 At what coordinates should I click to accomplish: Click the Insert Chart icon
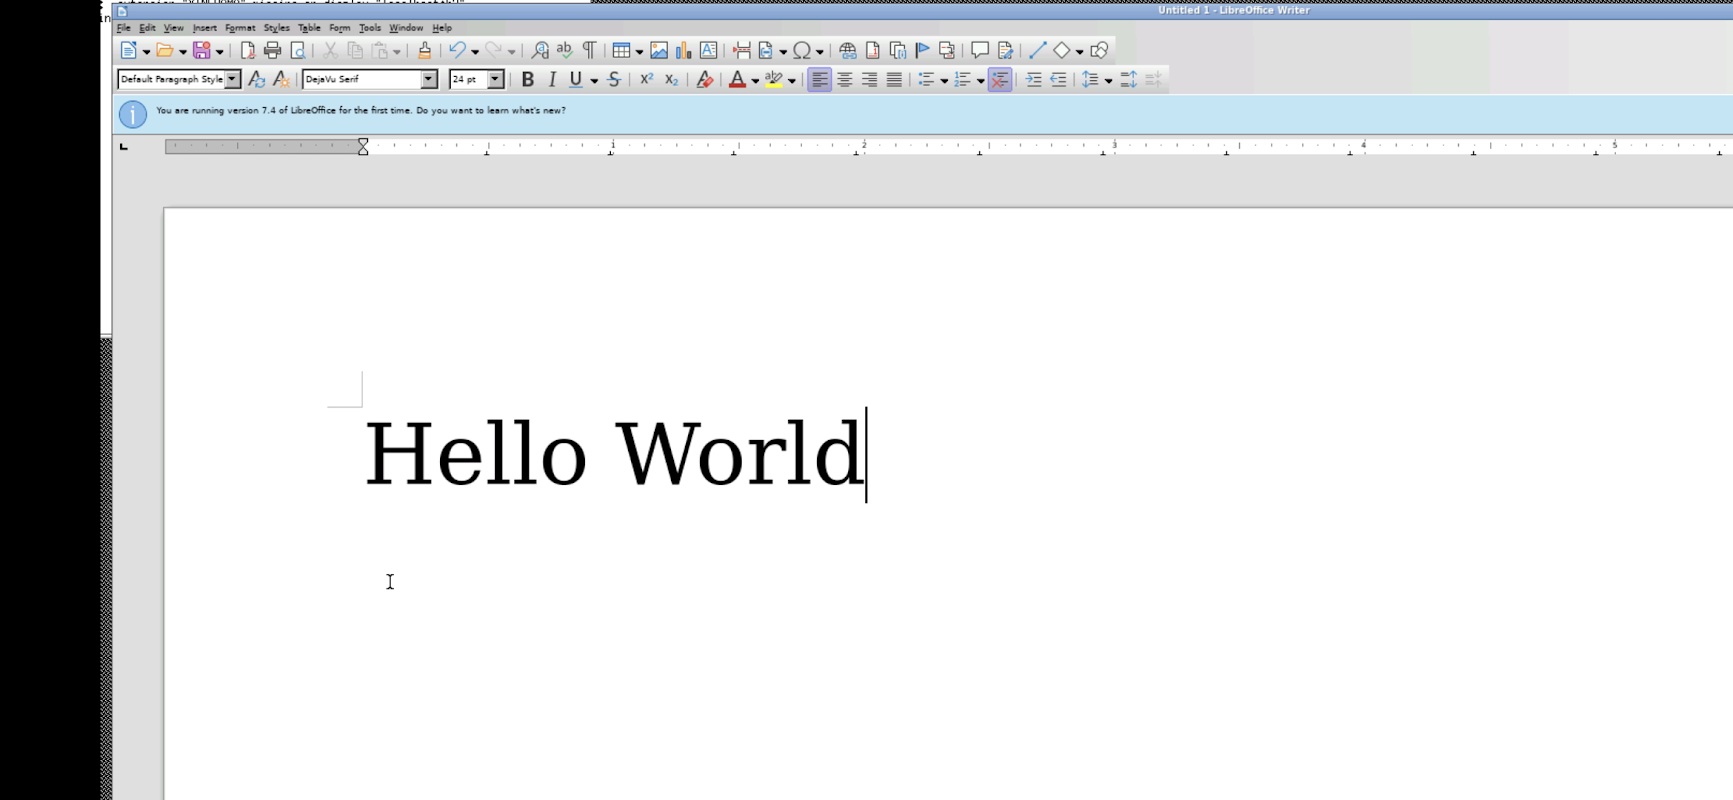[684, 51]
